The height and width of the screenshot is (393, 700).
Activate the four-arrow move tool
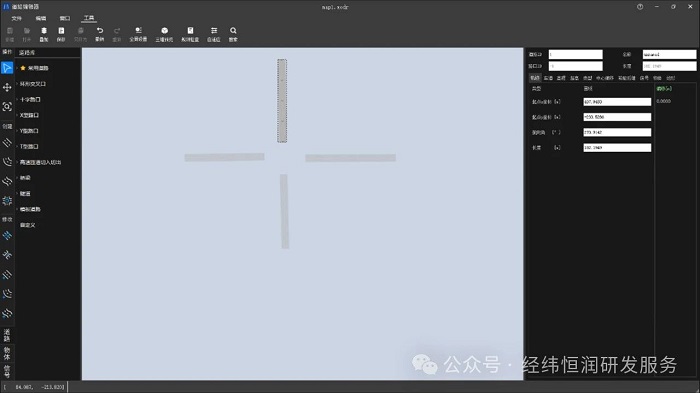pos(7,87)
